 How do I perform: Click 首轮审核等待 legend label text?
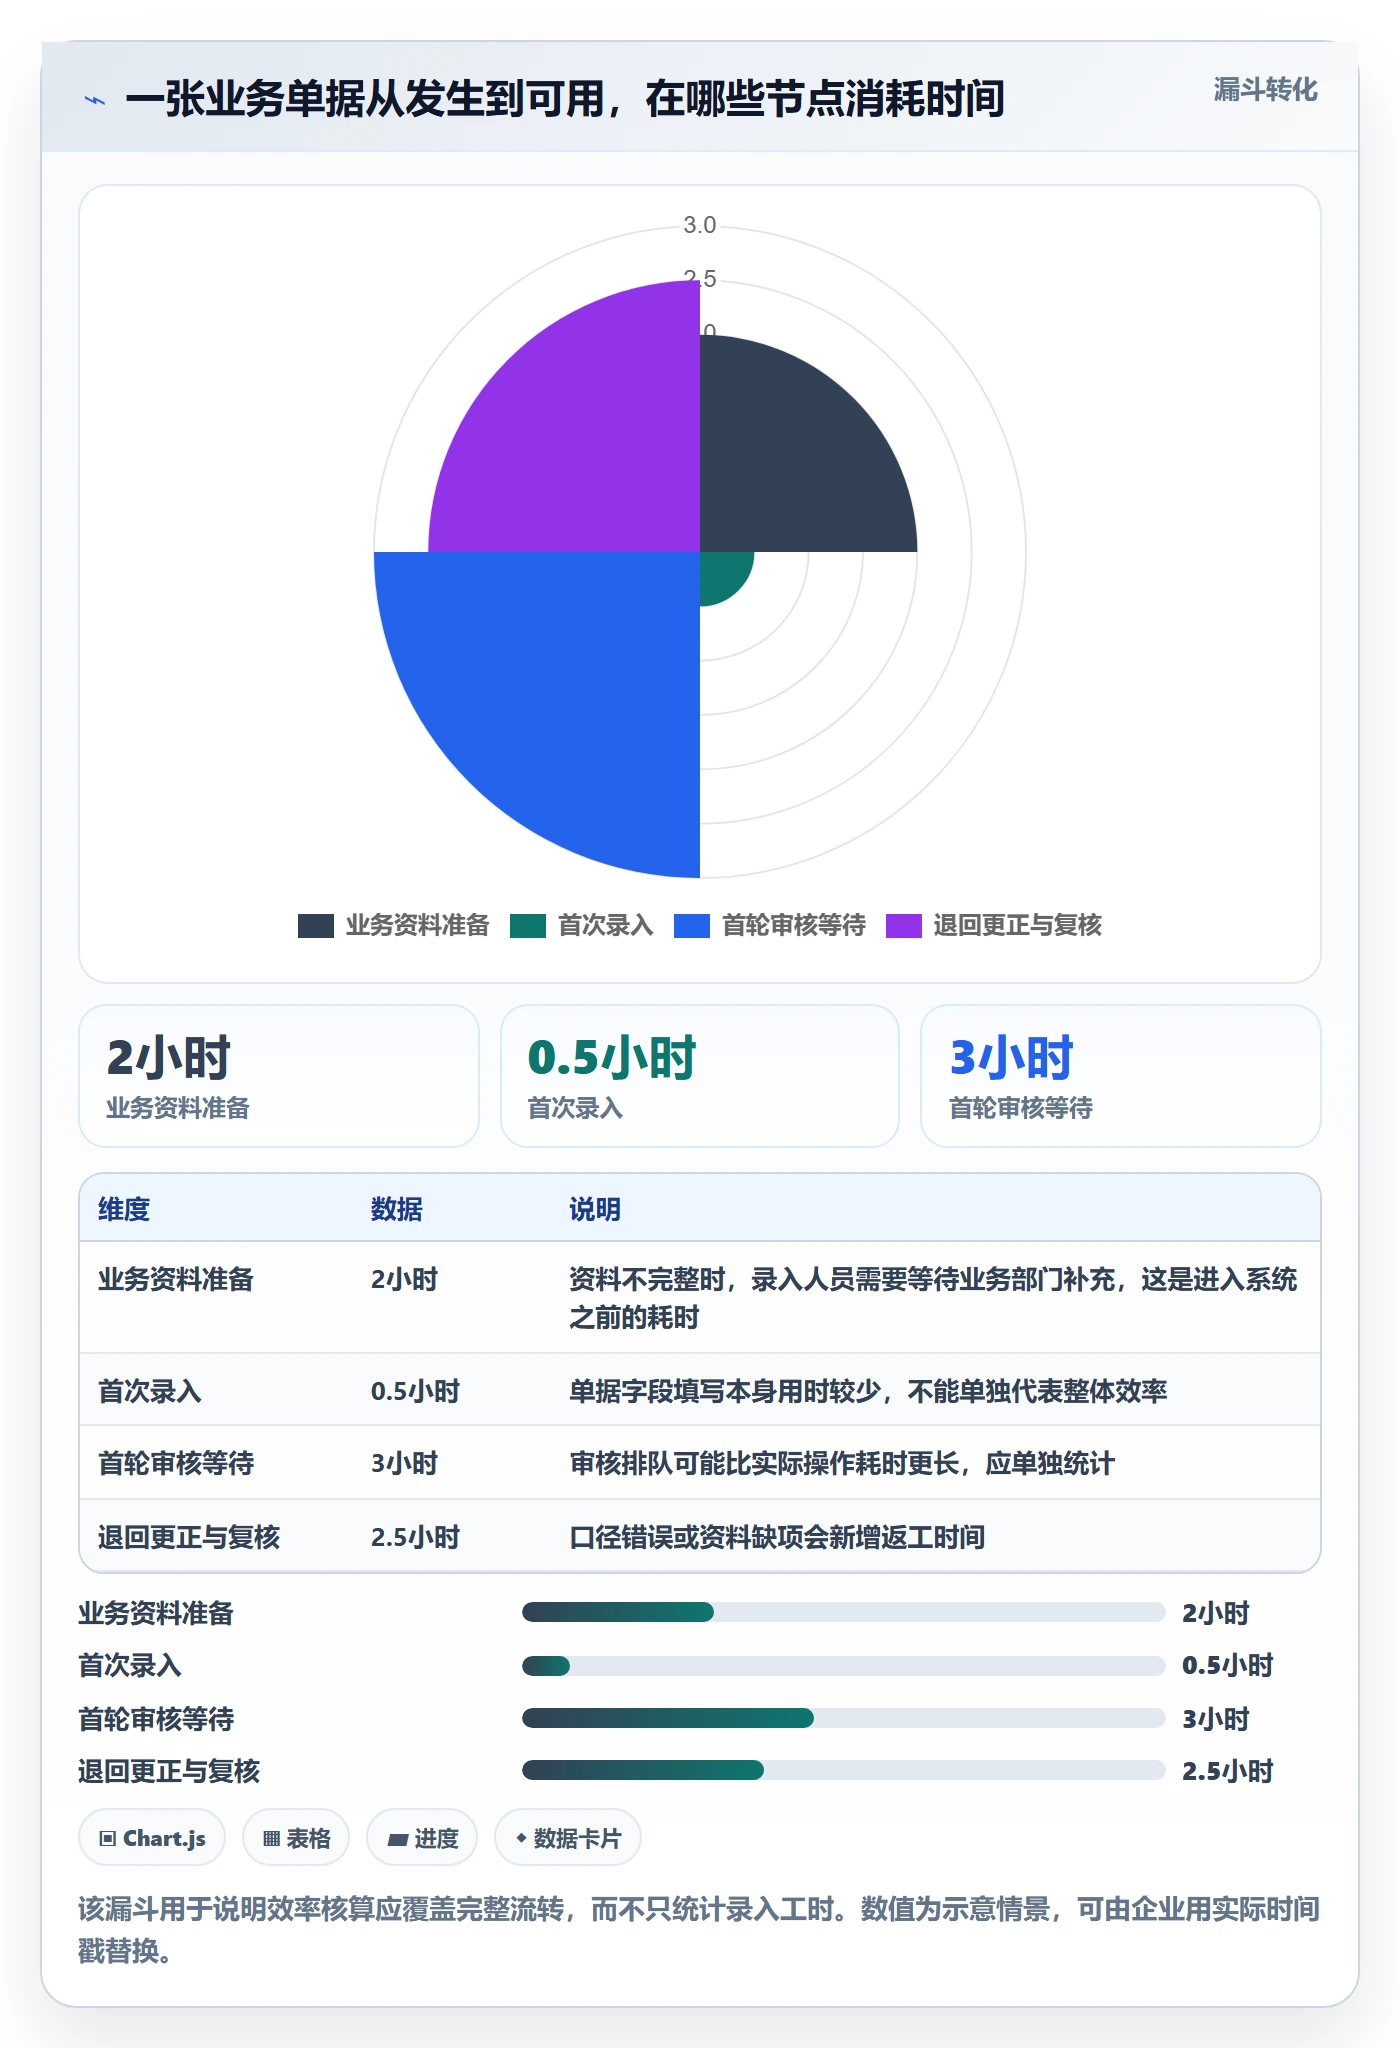[x=794, y=926]
